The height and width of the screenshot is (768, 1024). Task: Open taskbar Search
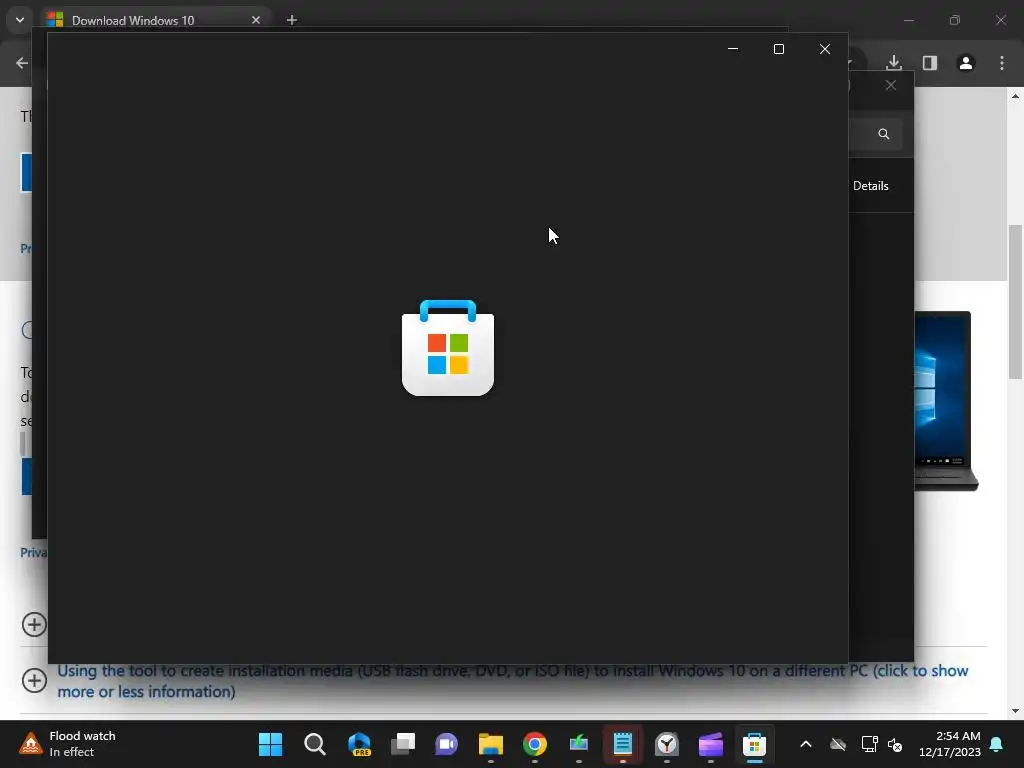point(315,744)
